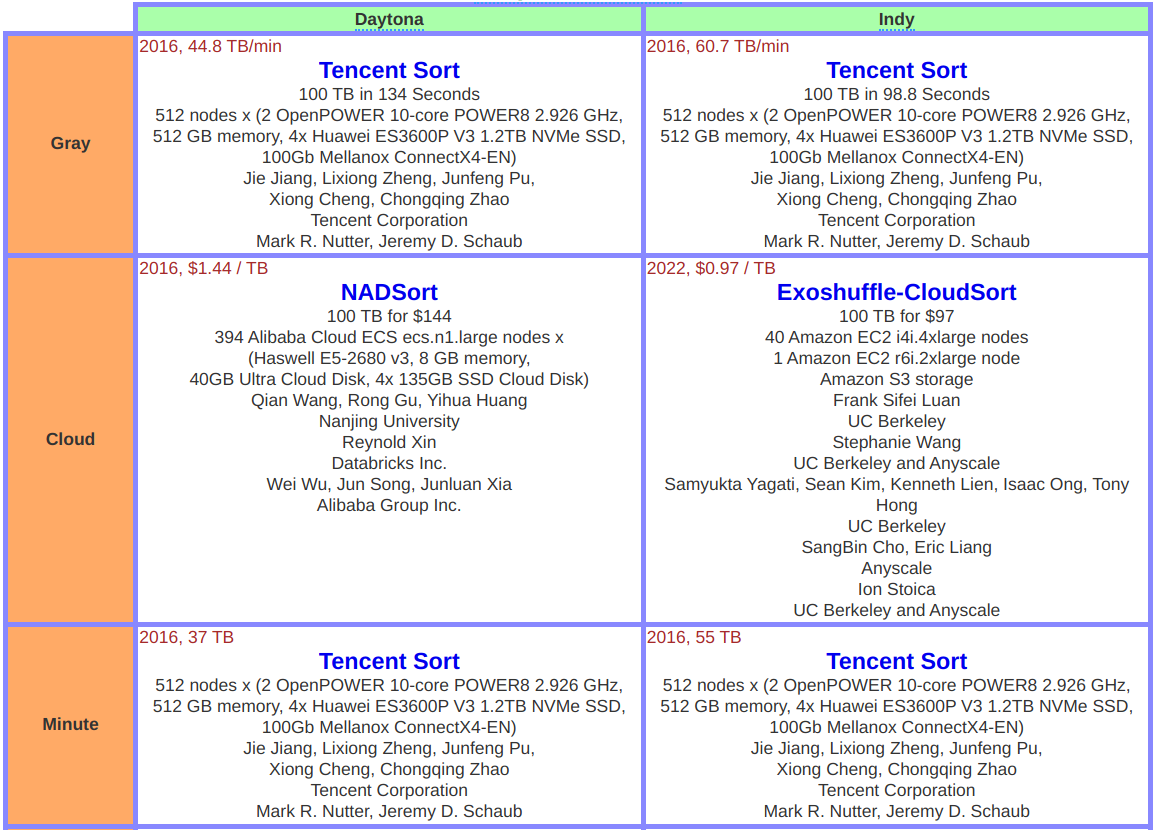Click 'Samyukta Yagati, Sean Kim, Kenneth Lien' line
Viewport: 1158px width, 830px height.
pos(896,484)
